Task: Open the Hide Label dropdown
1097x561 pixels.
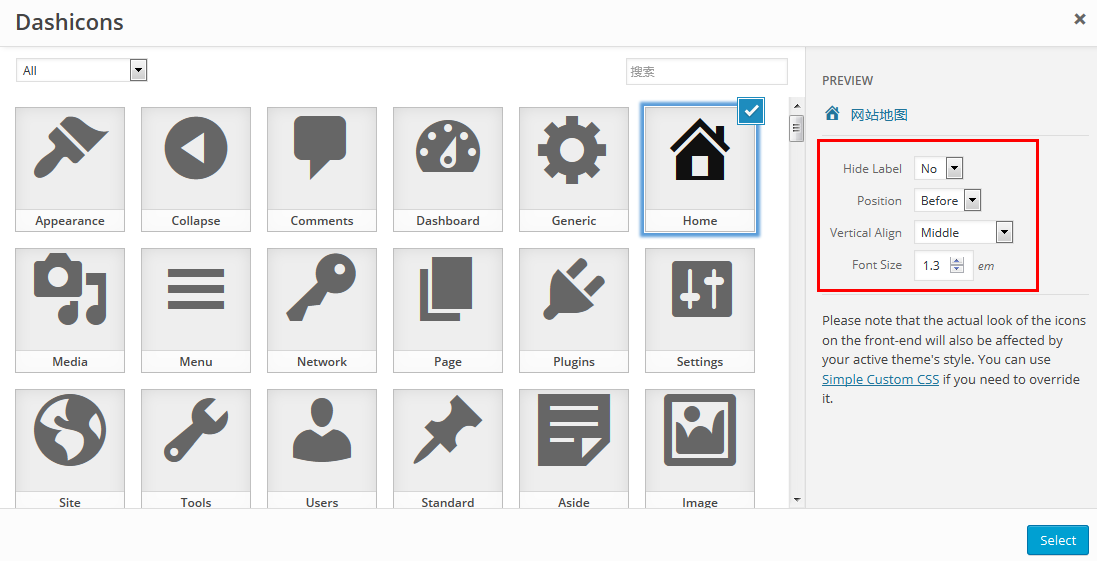Action: pos(939,169)
